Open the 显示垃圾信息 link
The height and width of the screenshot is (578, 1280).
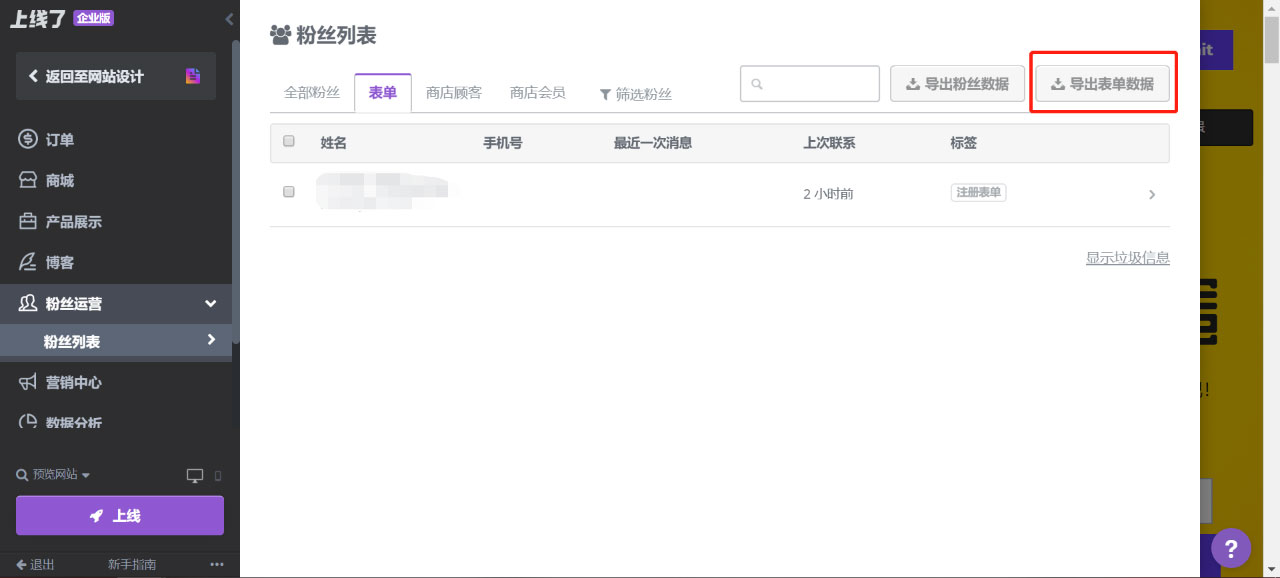[1127, 257]
